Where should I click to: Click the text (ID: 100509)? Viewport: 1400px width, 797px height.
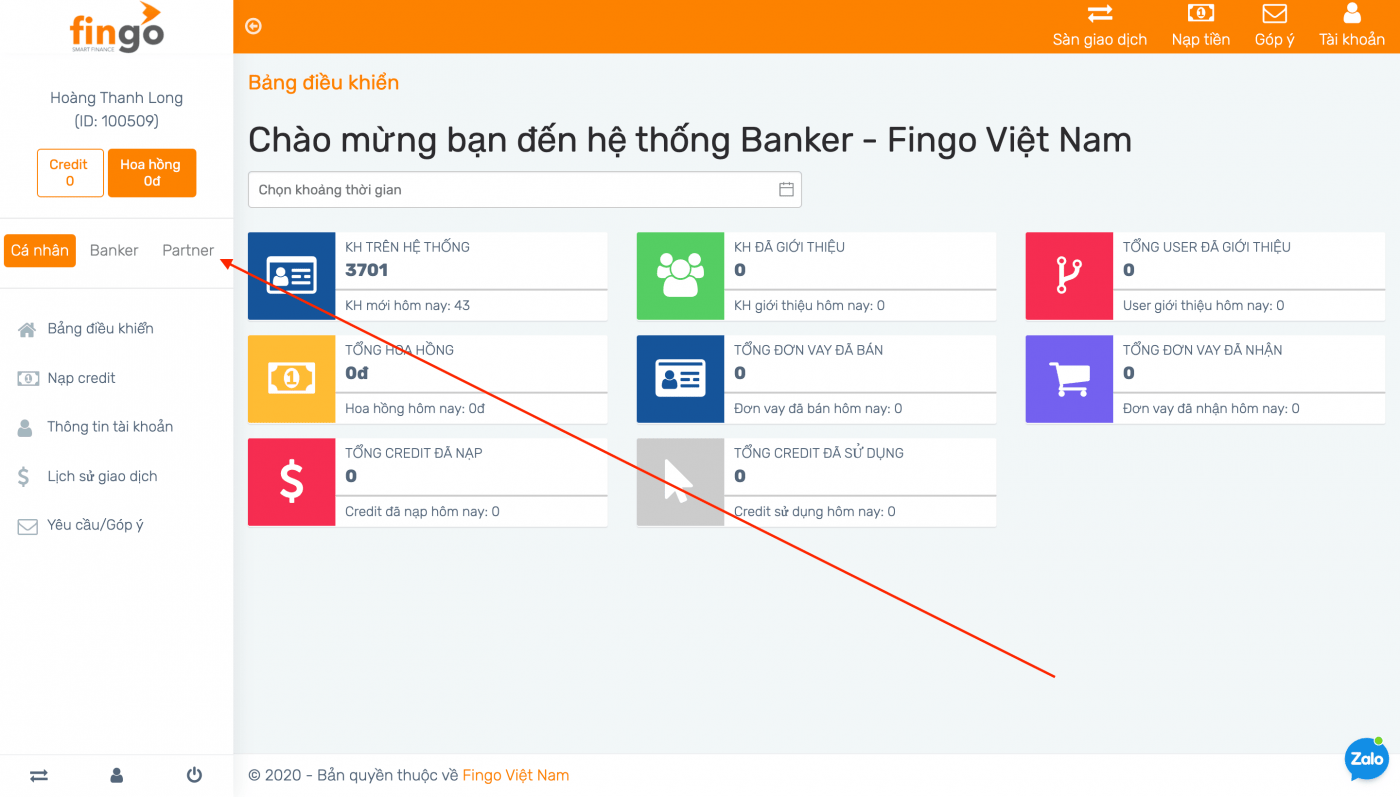coord(117,121)
